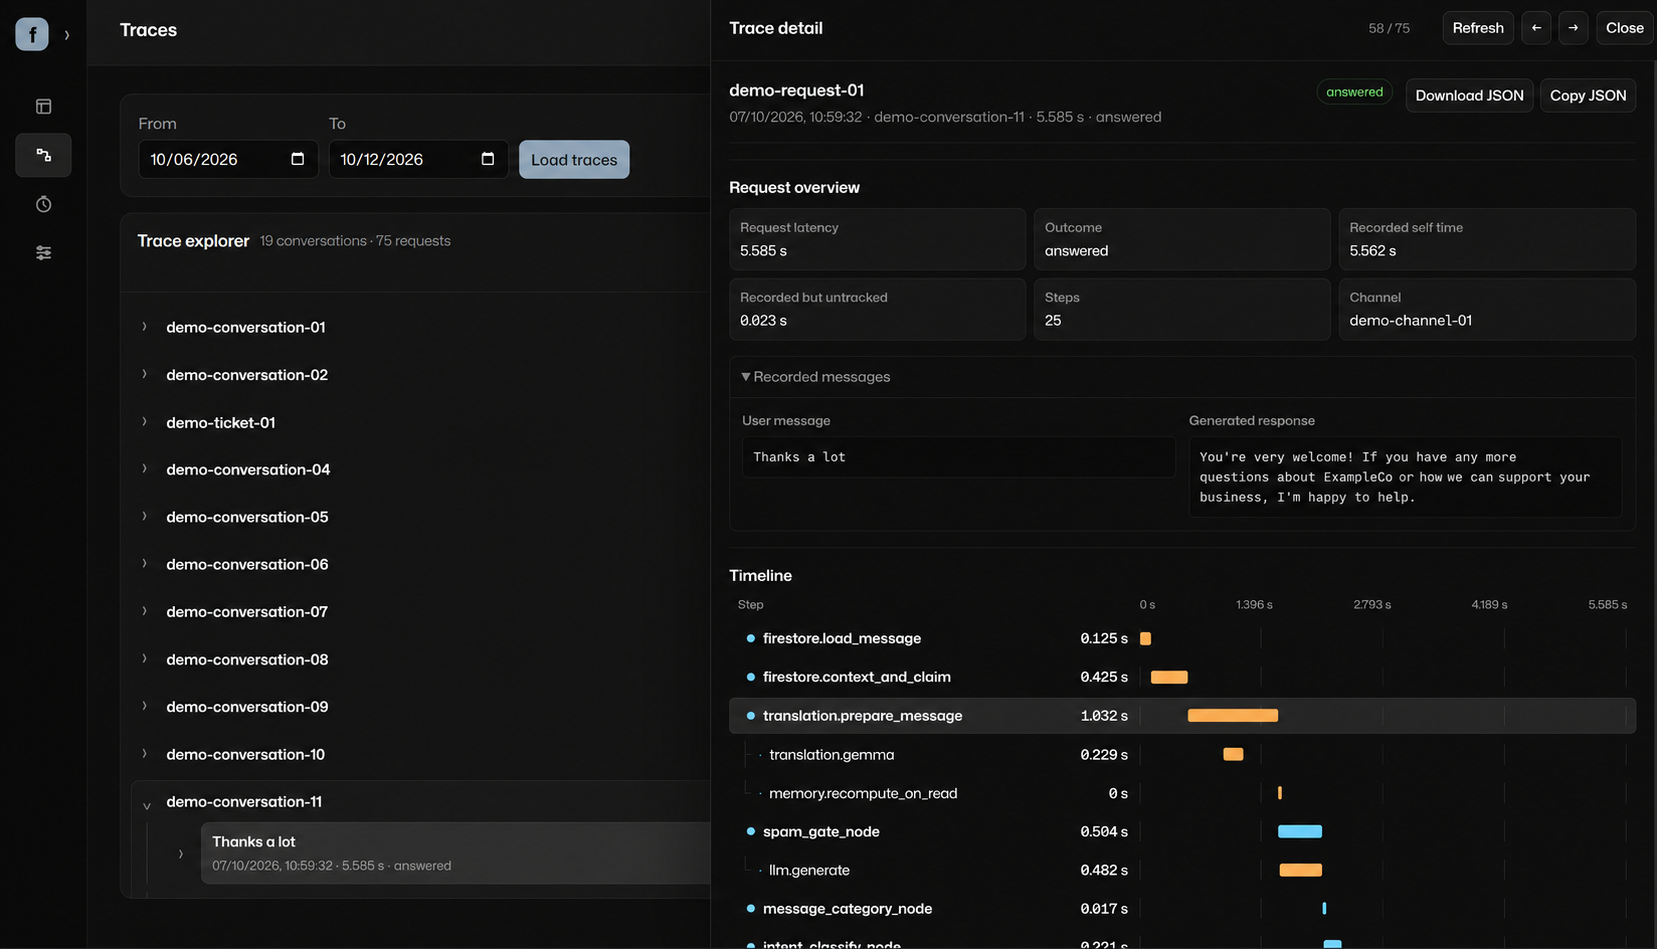The image size is (1657, 949).
Task: Click the Steps count value 25
Action: pos(1053,321)
